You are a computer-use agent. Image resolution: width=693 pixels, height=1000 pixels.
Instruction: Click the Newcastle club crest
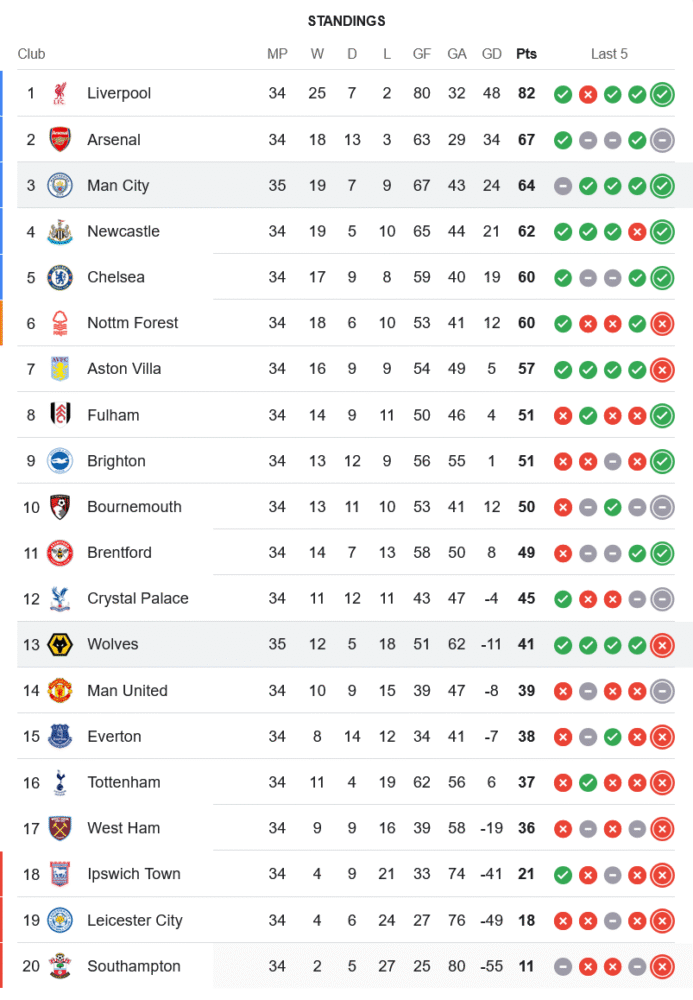coord(60,232)
